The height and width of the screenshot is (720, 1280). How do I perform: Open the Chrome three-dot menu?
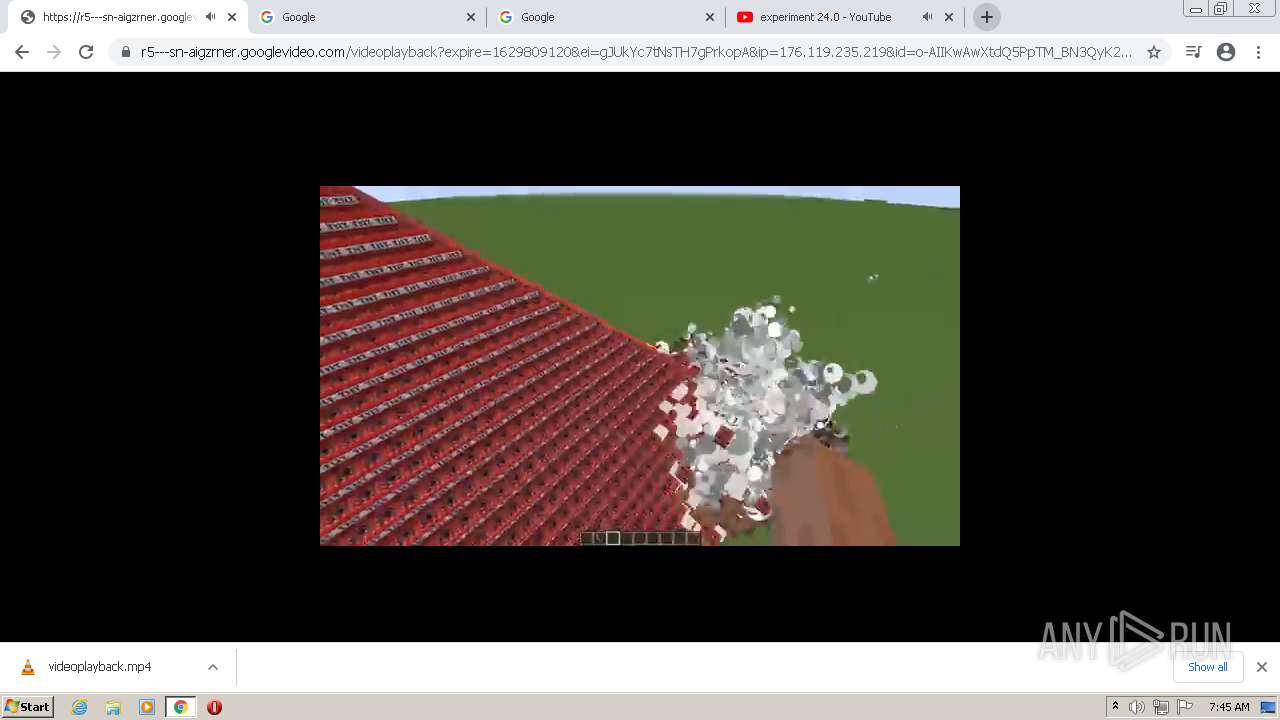[x=1258, y=52]
